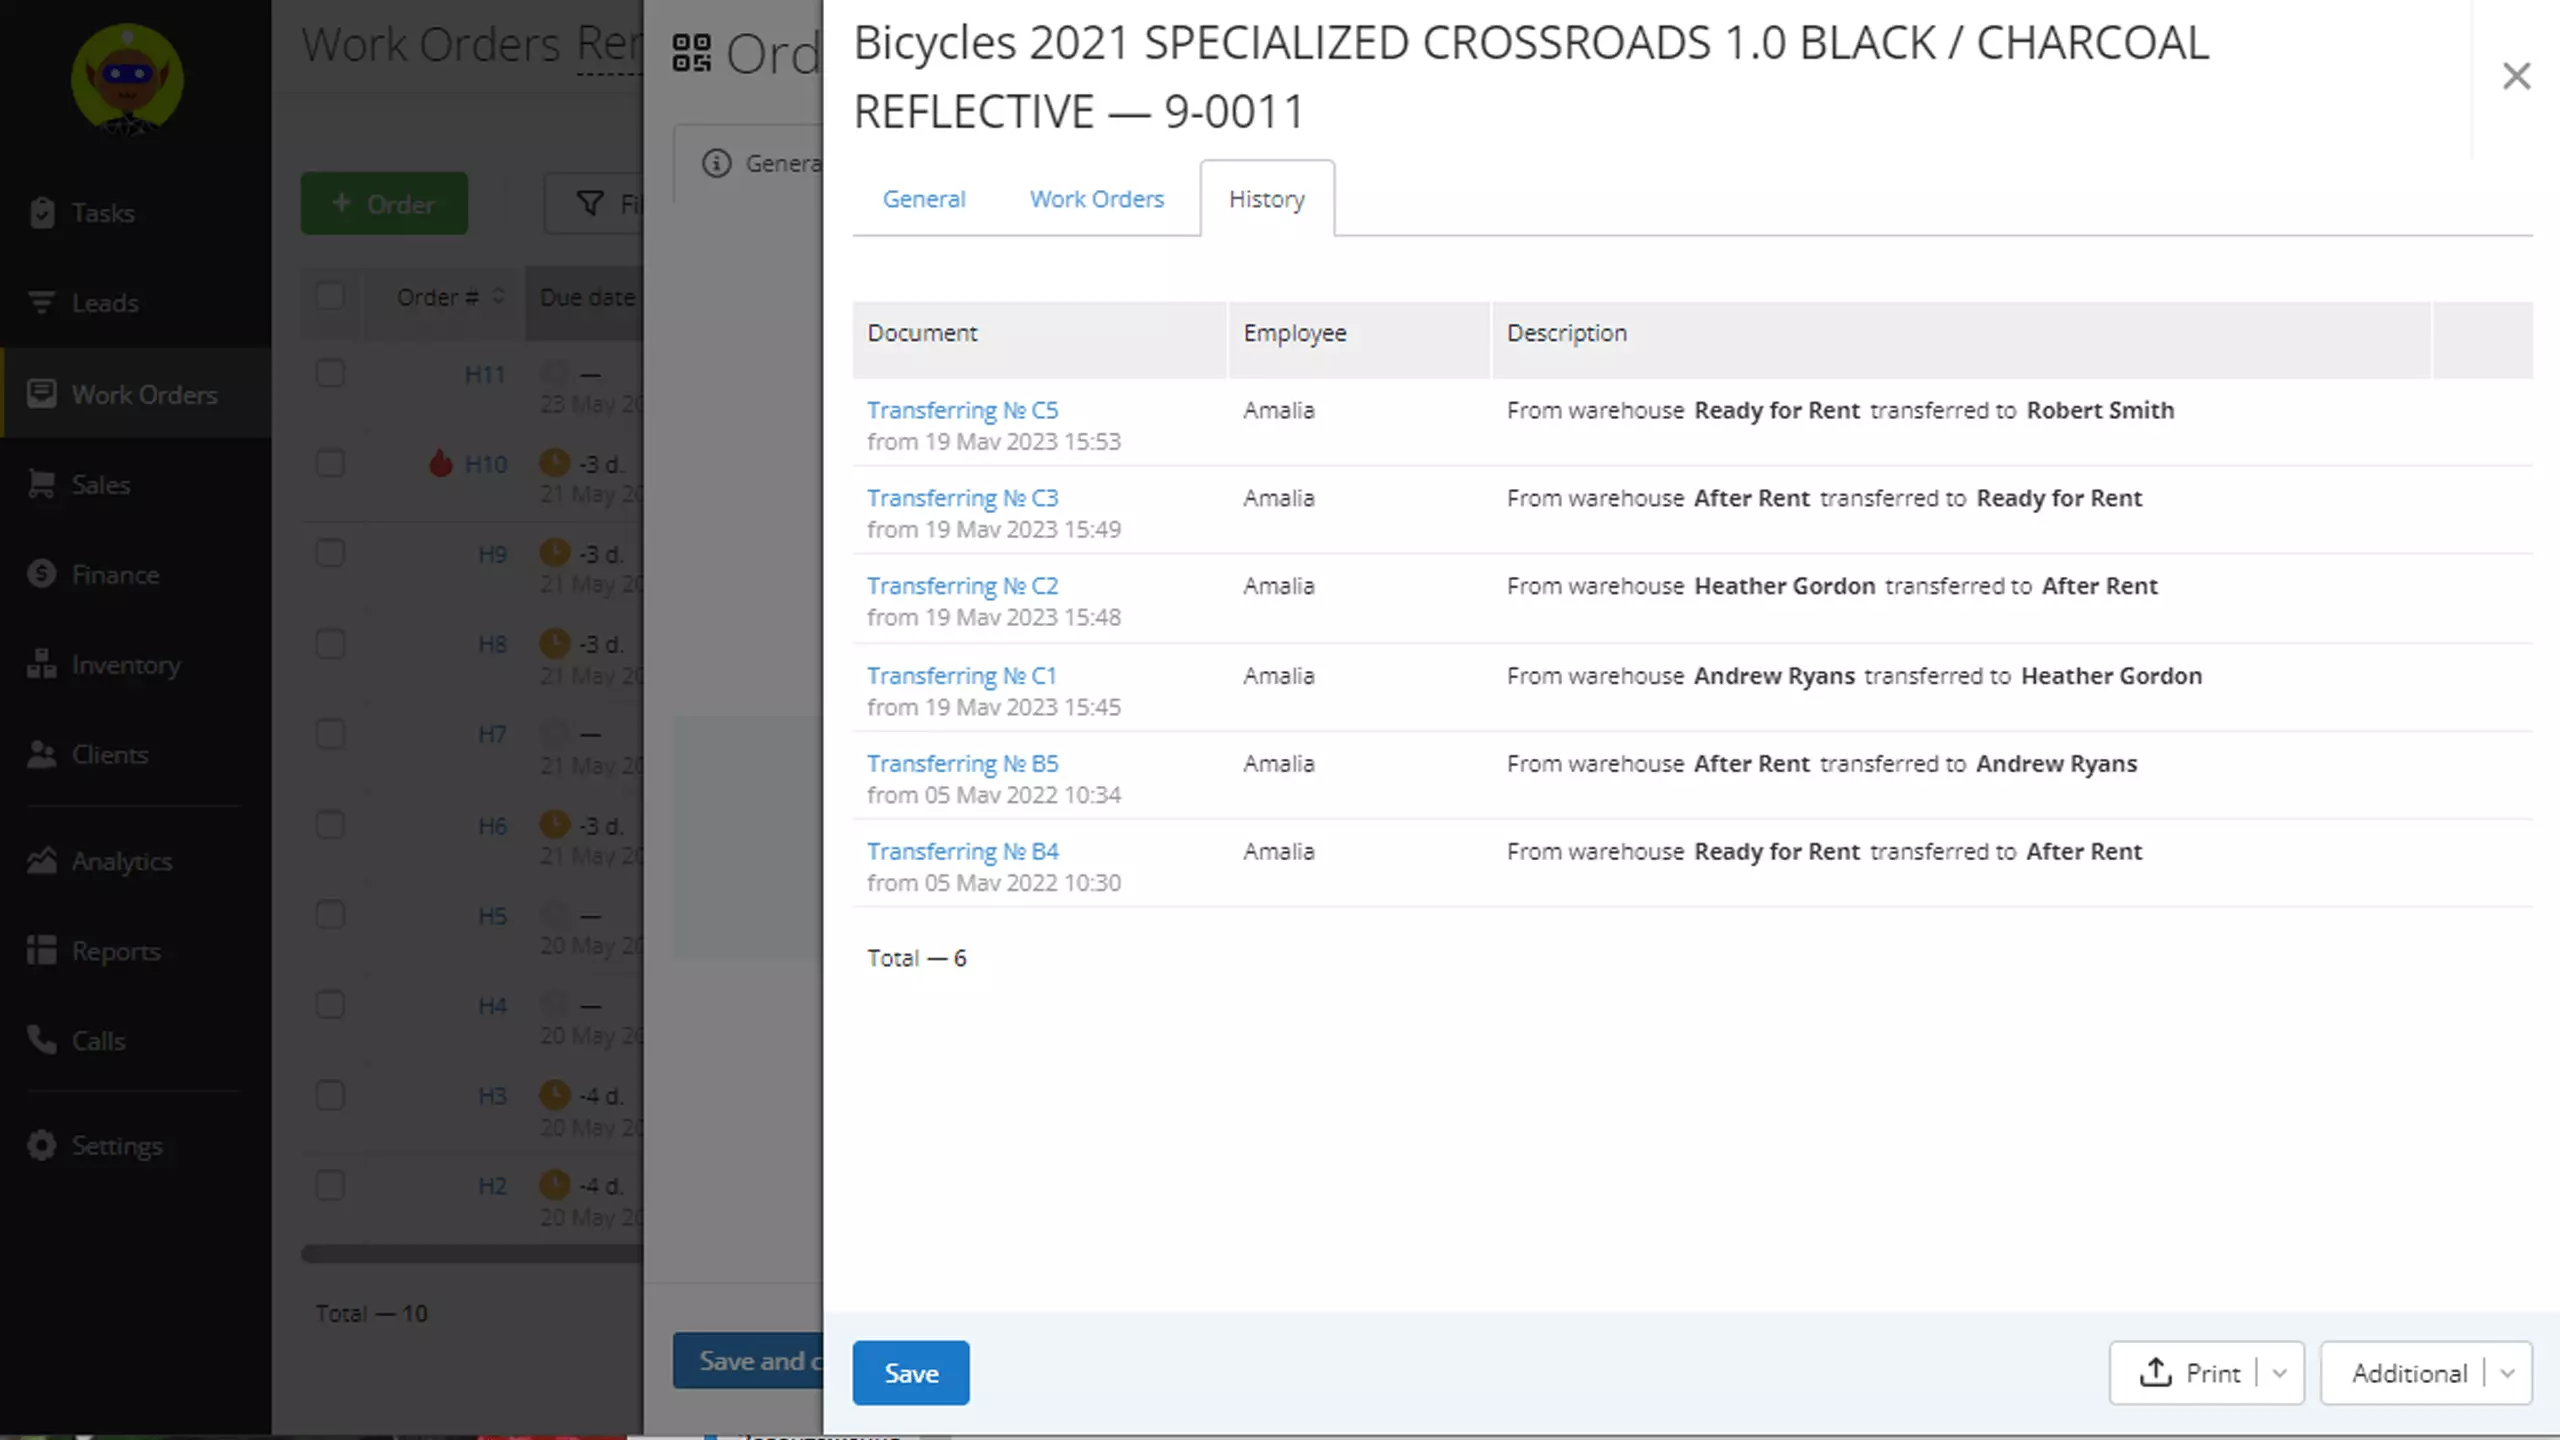
Task: Click 'Robert Smith' in C5 description
Action: [x=2100, y=410]
